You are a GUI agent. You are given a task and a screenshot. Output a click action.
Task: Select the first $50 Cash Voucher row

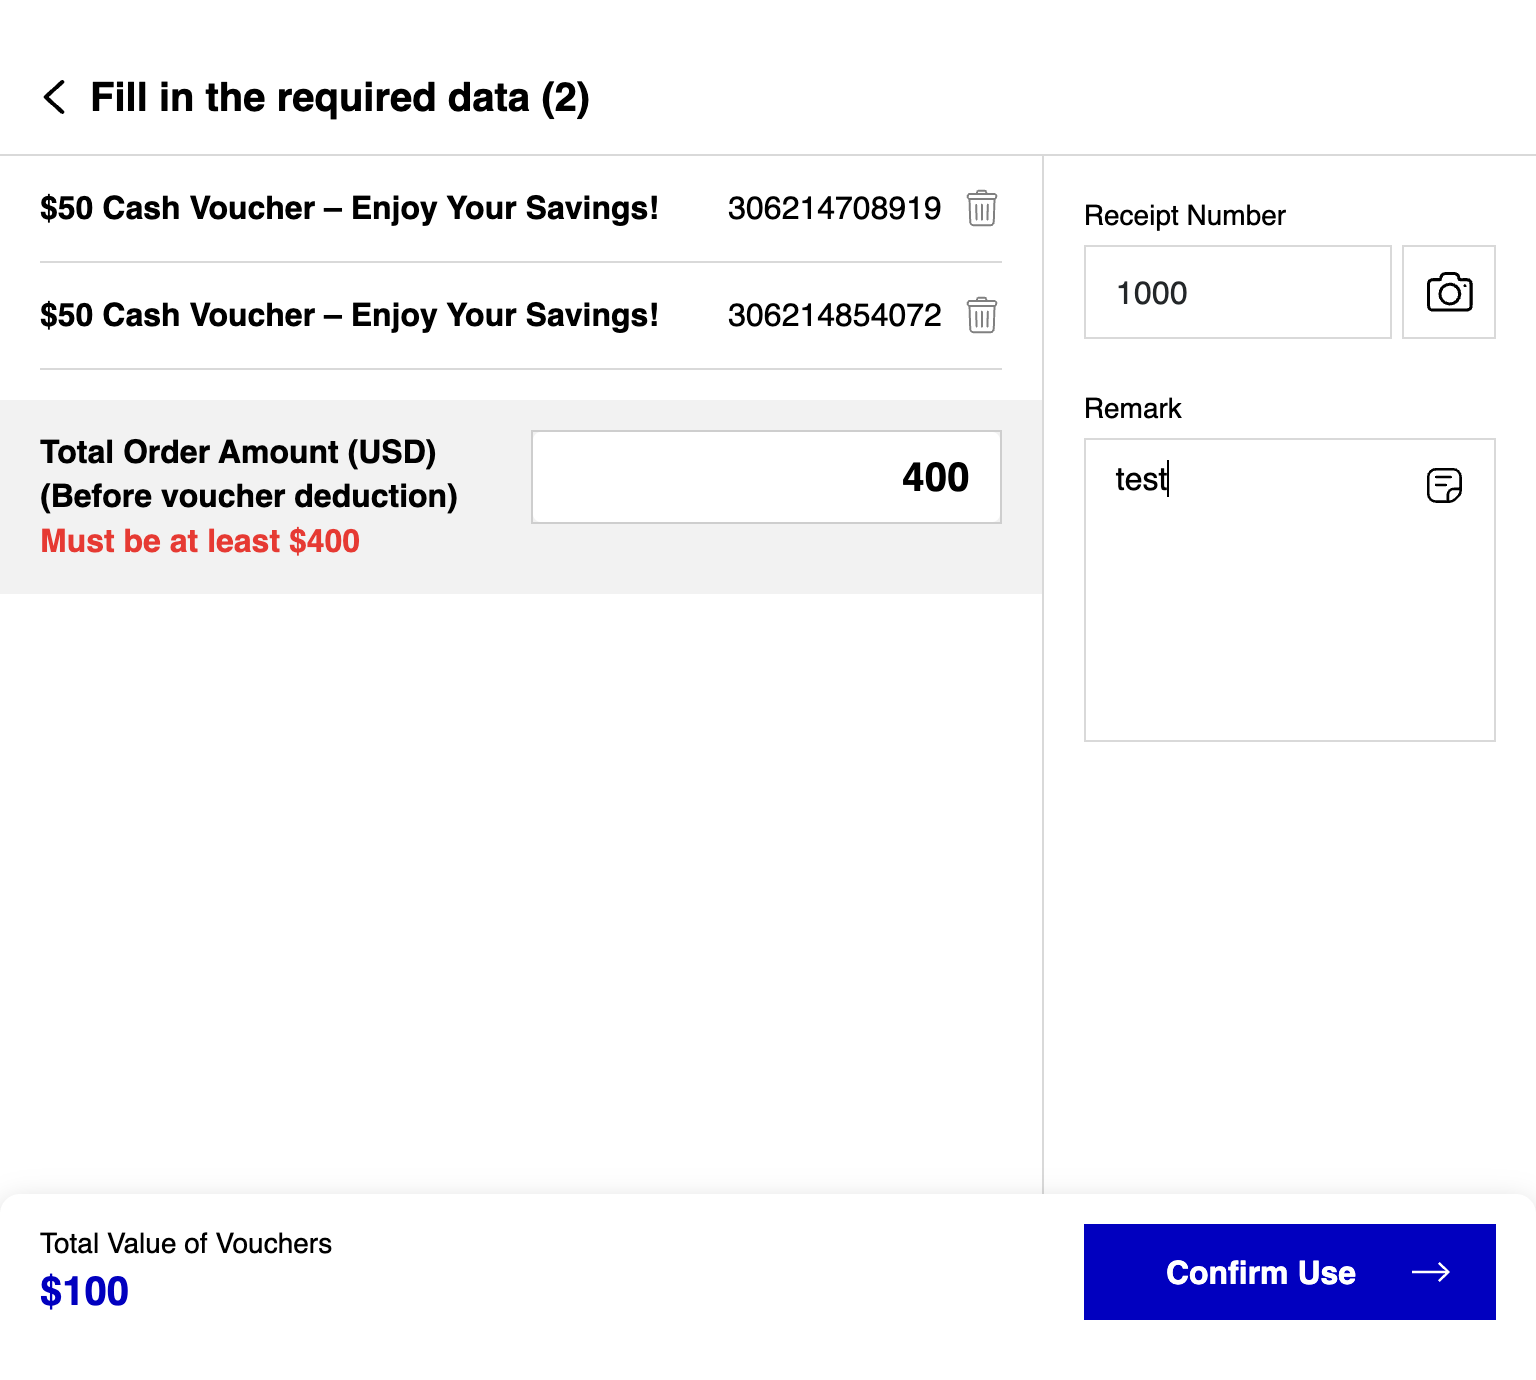tap(521, 208)
